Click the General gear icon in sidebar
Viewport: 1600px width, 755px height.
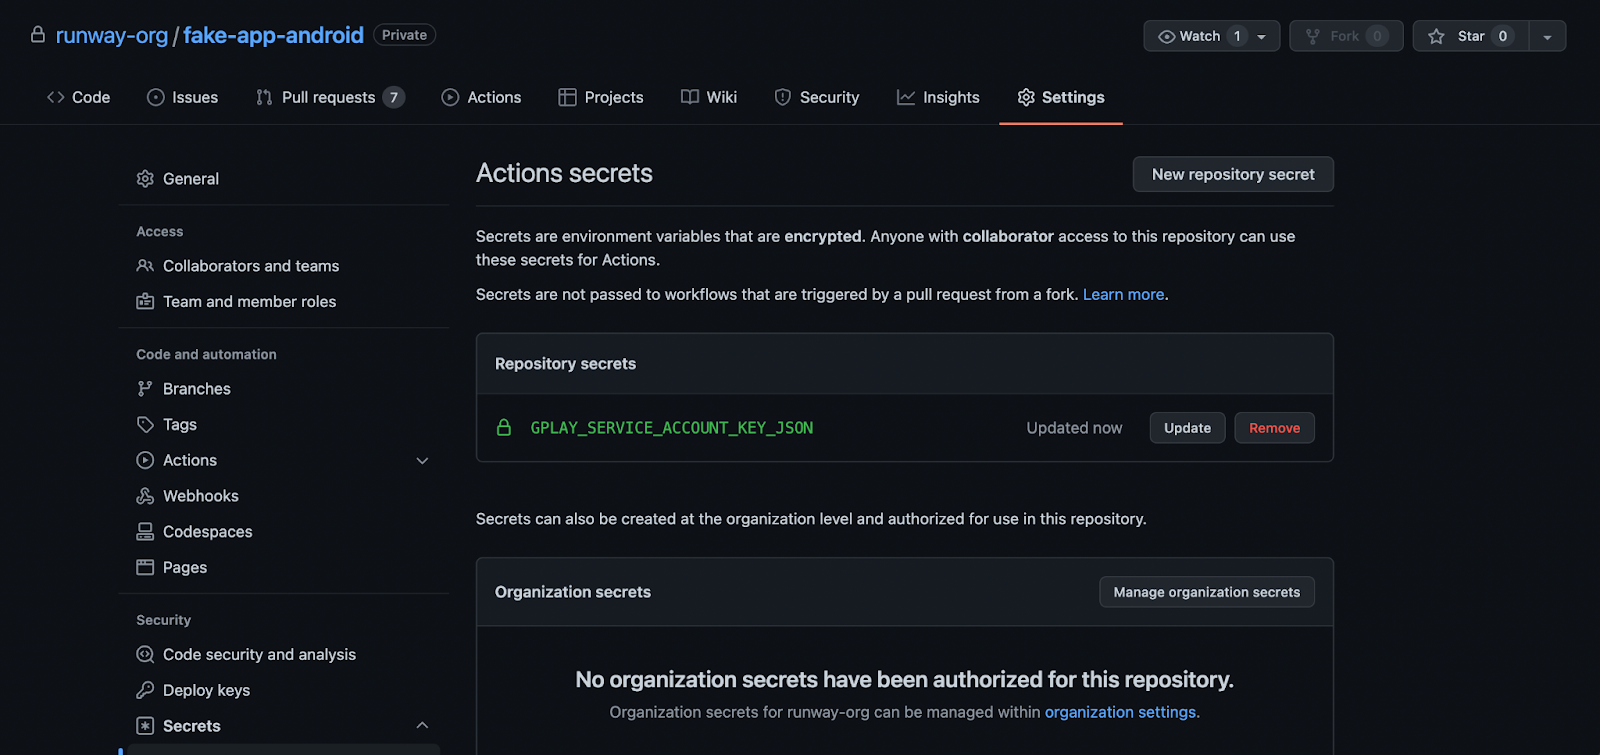point(145,179)
